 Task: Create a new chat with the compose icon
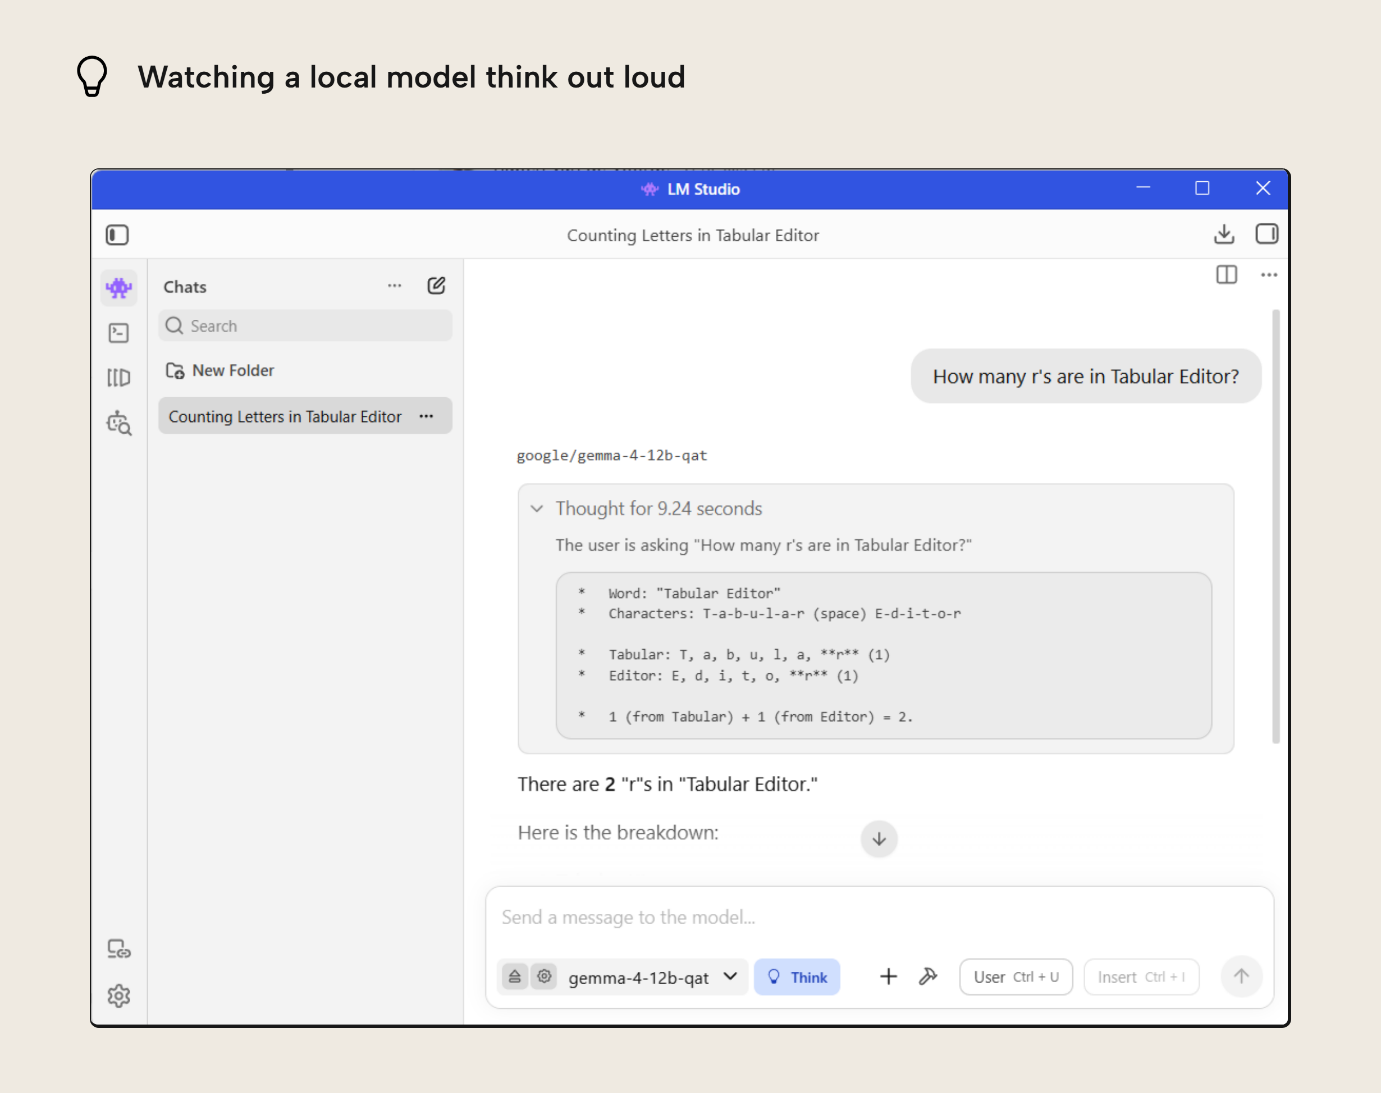(x=437, y=286)
